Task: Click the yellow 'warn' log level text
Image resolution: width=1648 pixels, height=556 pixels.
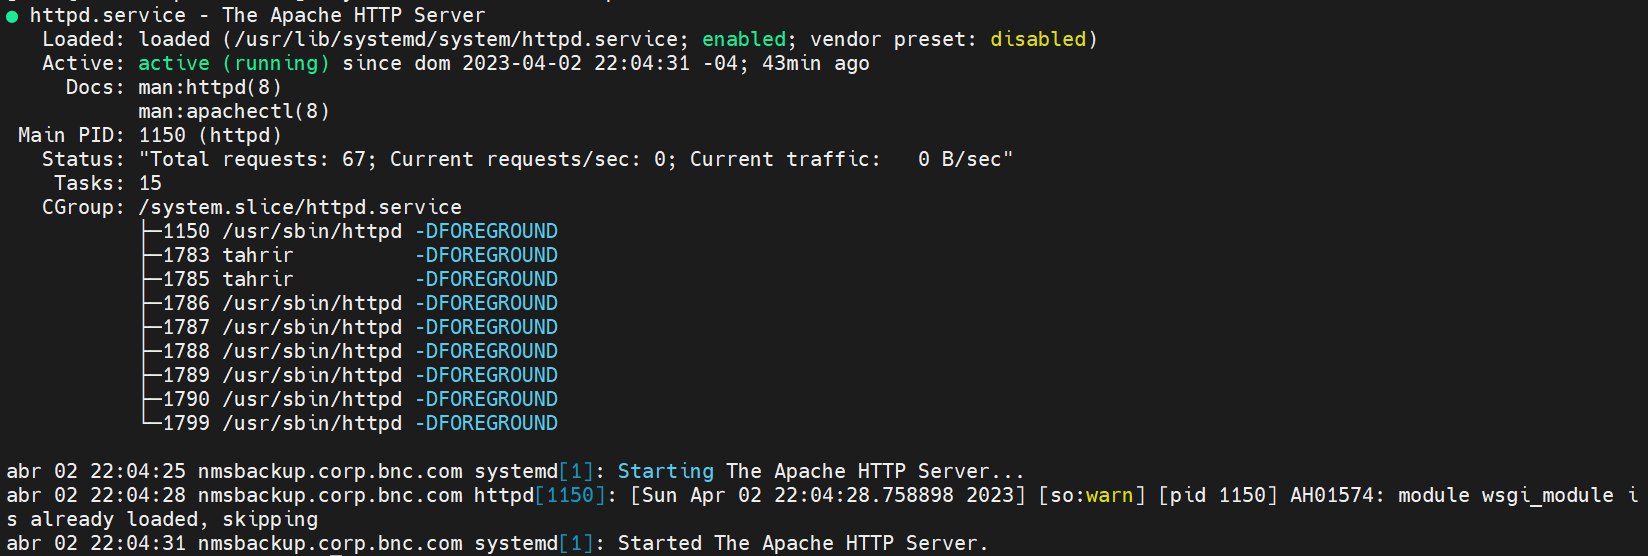Action: point(1109,495)
